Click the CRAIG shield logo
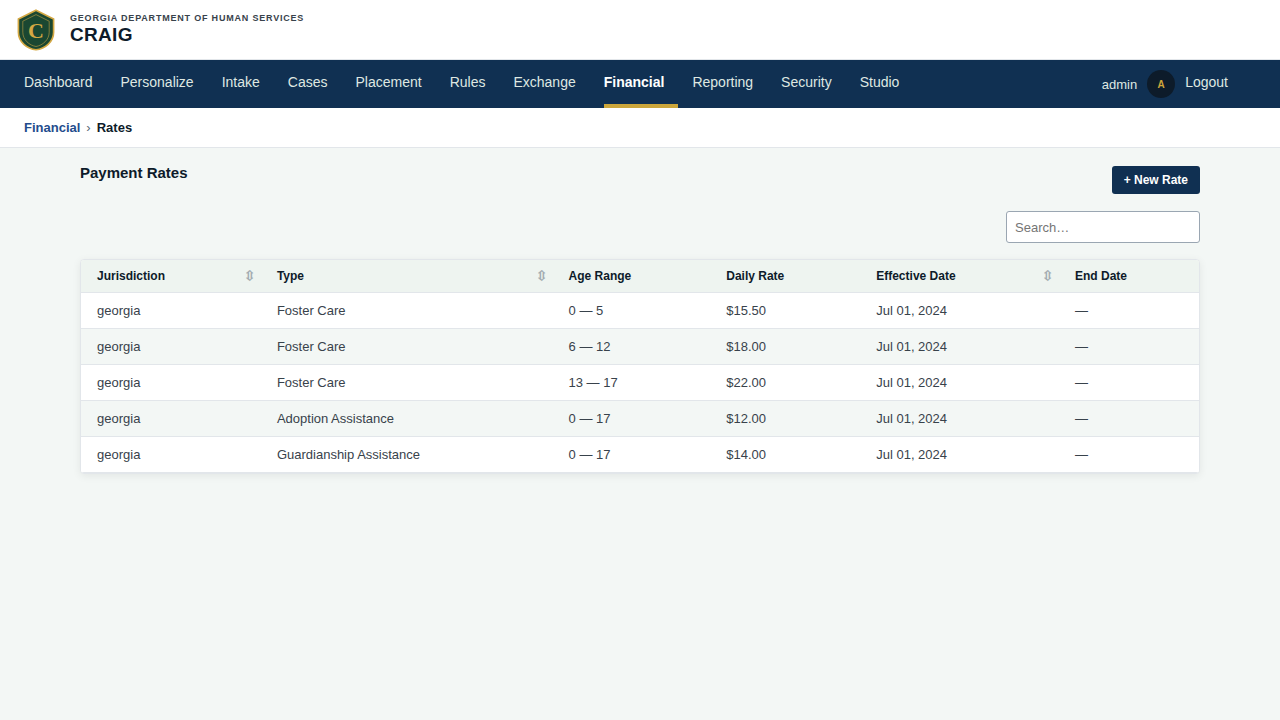Image resolution: width=1280 pixels, height=720 pixels. pyautogui.click(x=36, y=30)
